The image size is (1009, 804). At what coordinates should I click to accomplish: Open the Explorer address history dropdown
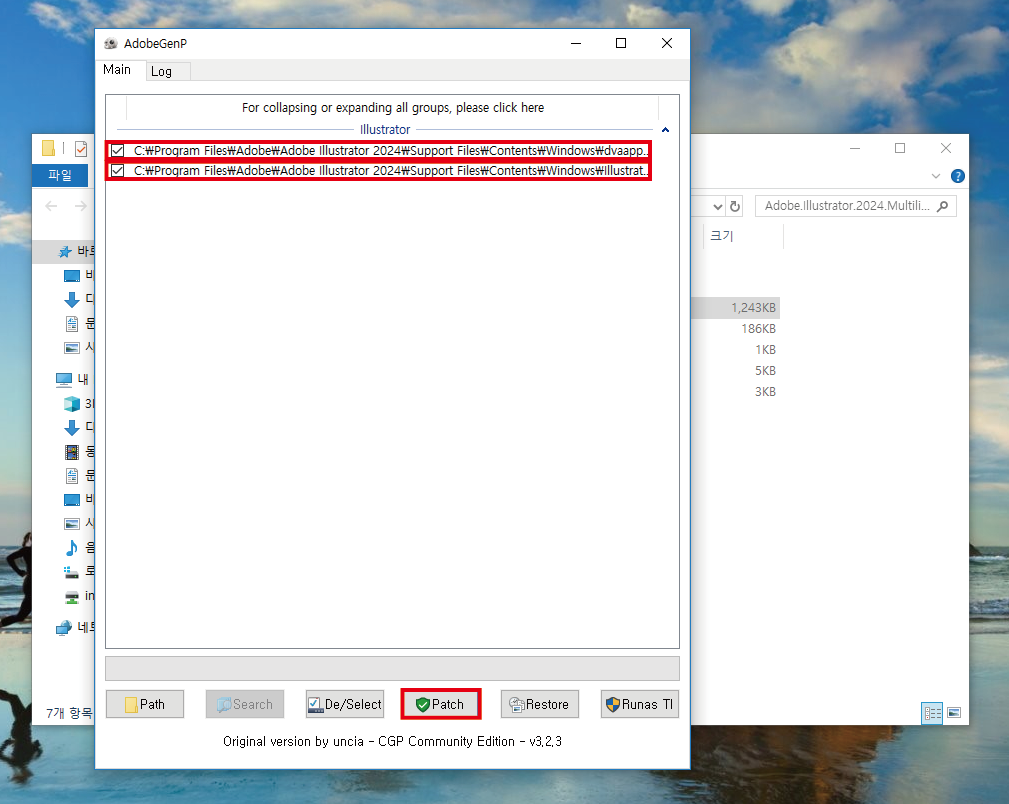click(x=718, y=207)
